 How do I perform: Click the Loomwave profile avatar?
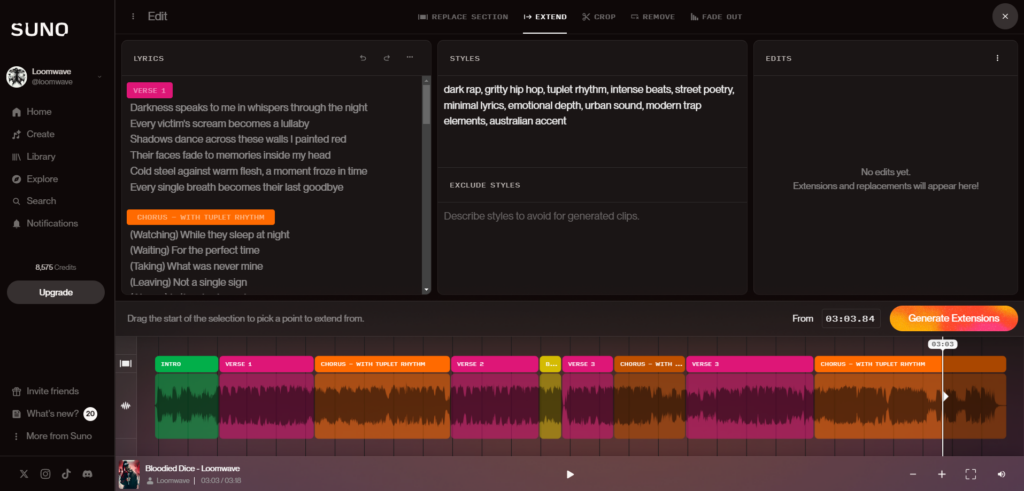pyautogui.click(x=16, y=76)
